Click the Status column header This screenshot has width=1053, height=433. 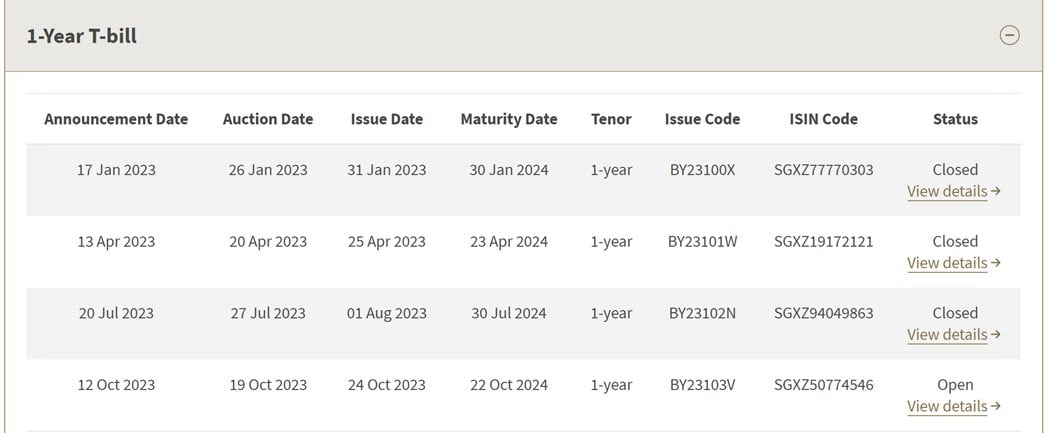click(x=955, y=119)
